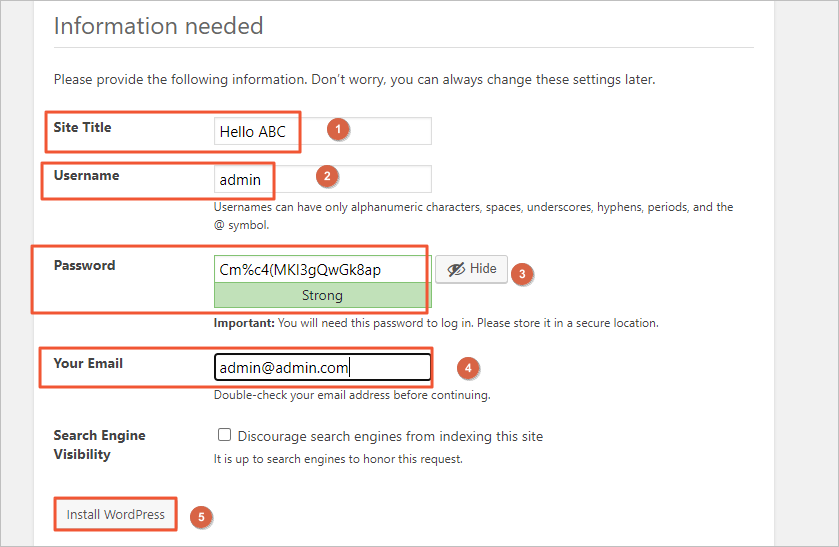The width and height of the screenshot is (839, 547).
Task: Click the Your Email label
Action: pos(88,363)
